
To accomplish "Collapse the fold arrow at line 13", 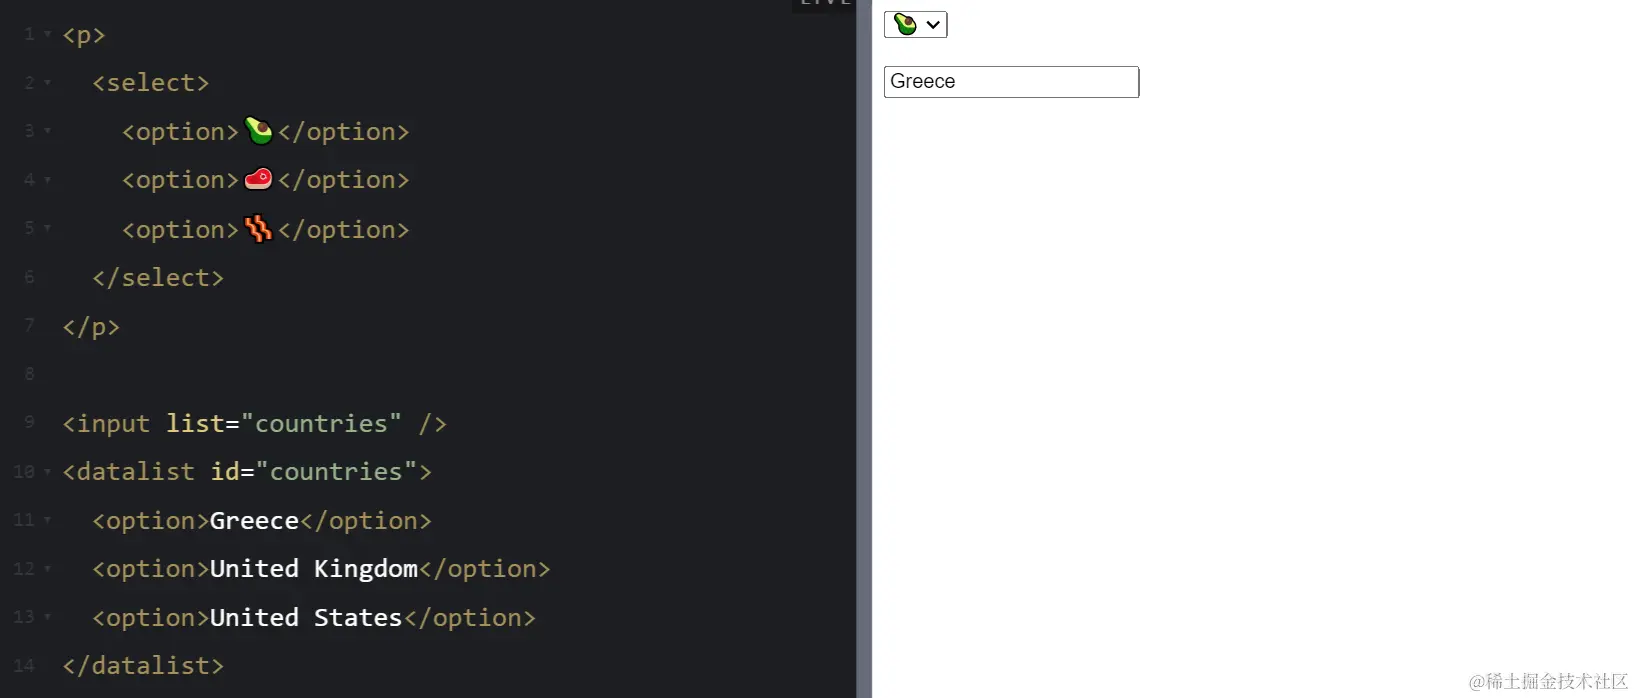I will point(47,617).
